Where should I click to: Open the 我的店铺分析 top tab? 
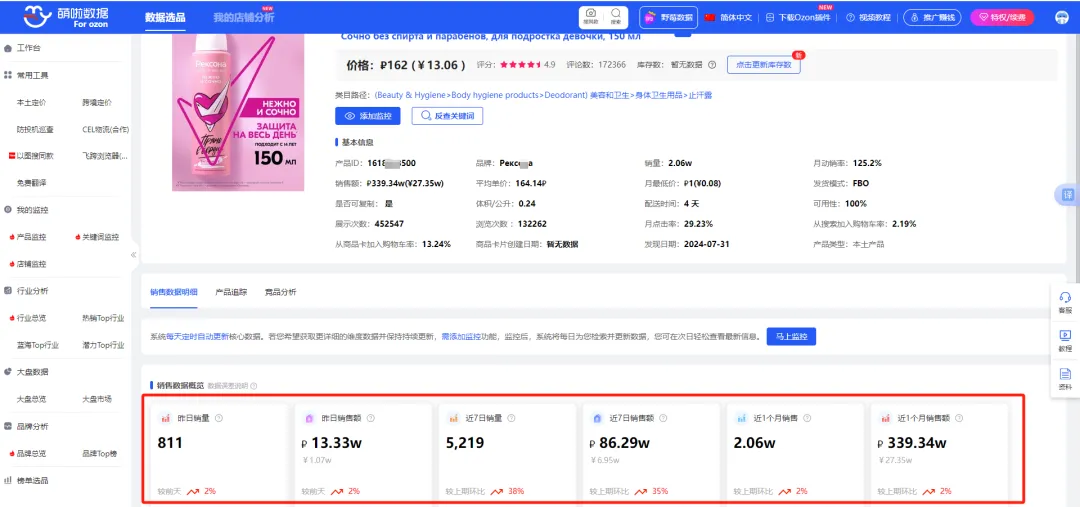coord(243,18)
